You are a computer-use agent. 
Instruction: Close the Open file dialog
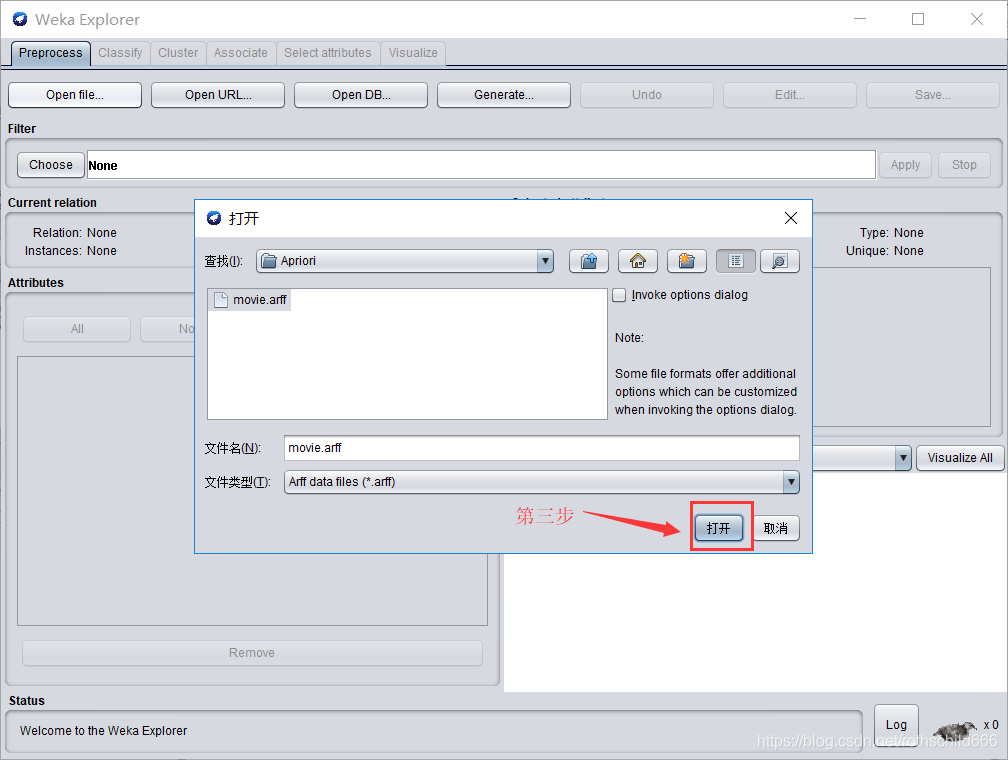point(791,218)
